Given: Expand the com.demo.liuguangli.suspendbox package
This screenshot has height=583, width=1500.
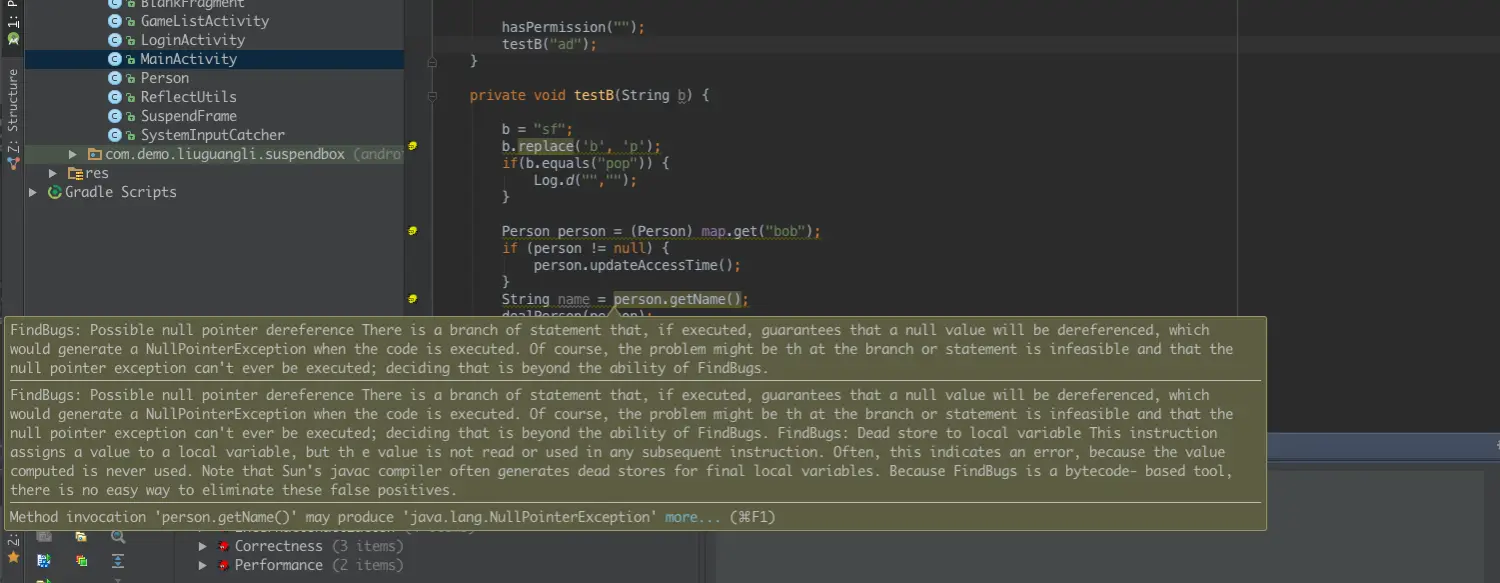Looking at the screenshot, I should pos(73,154).
